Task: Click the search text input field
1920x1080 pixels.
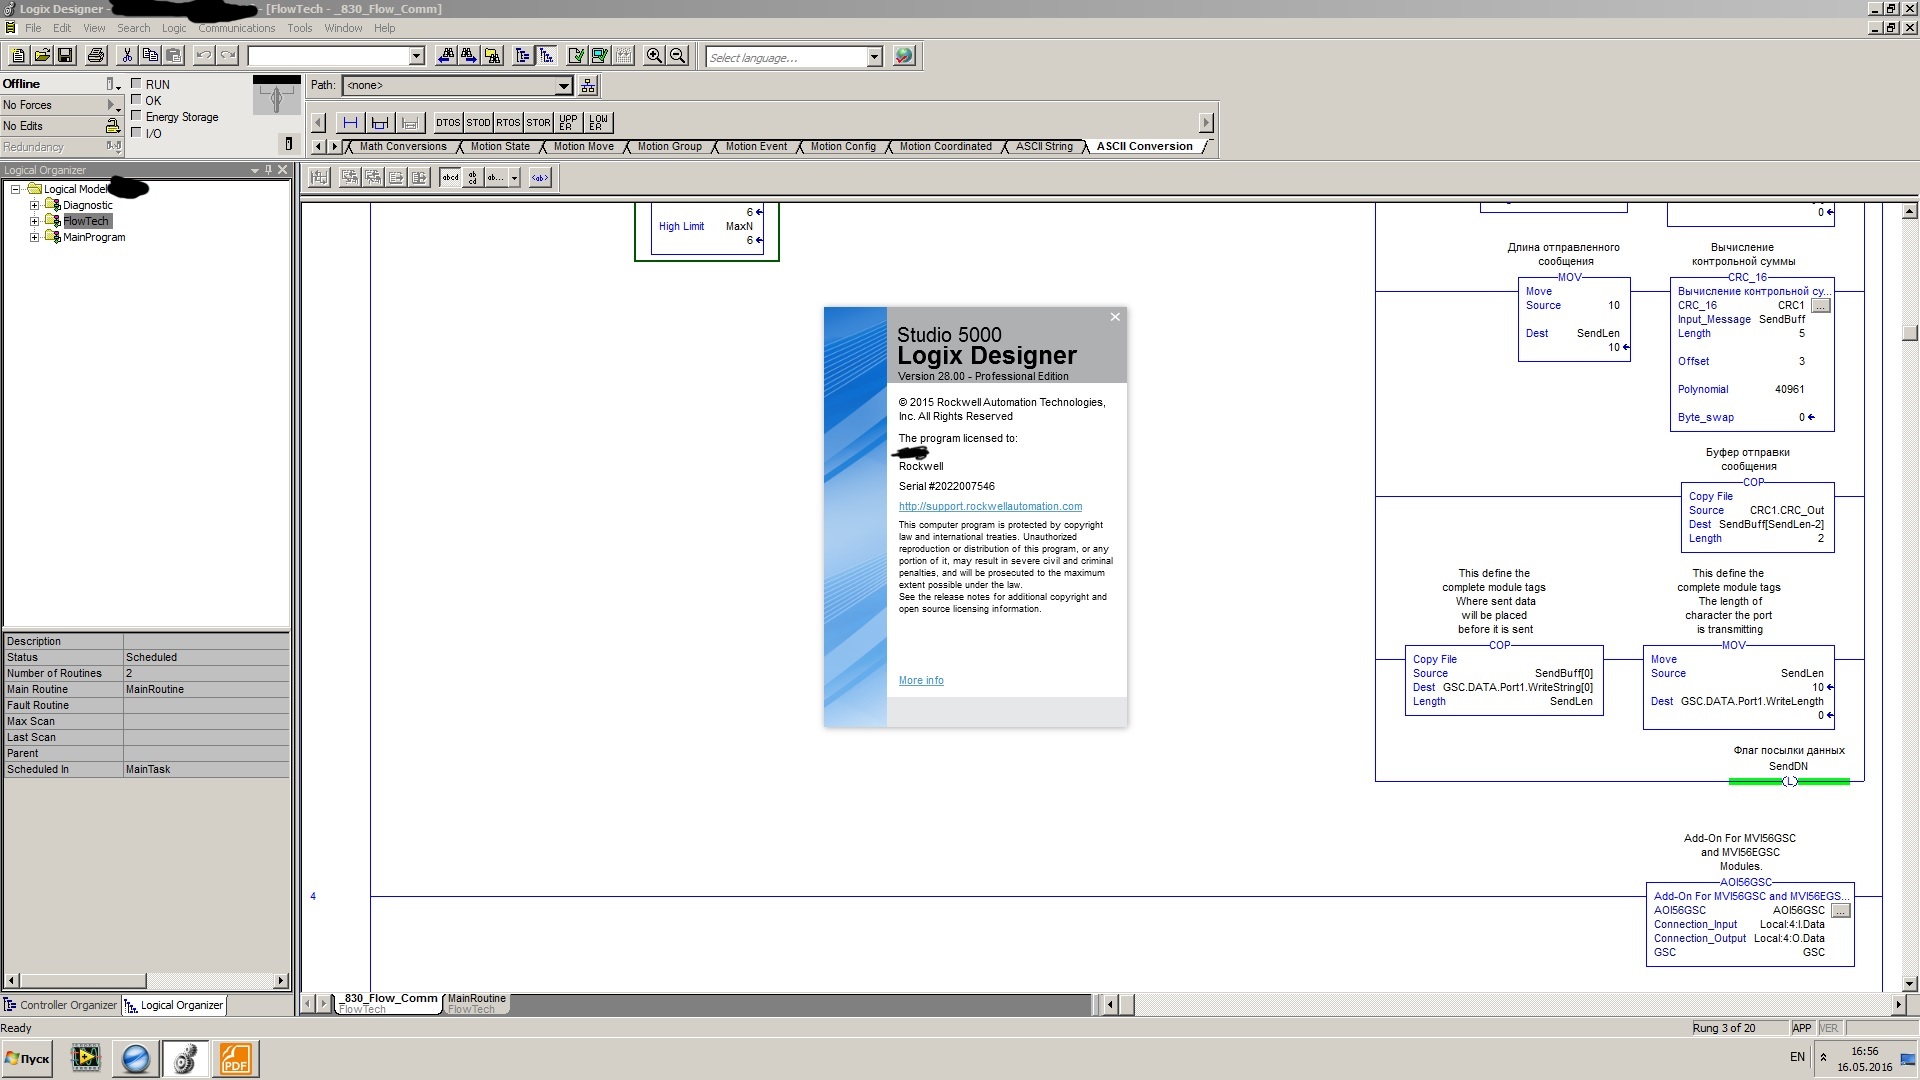Action: coord(329,56)
